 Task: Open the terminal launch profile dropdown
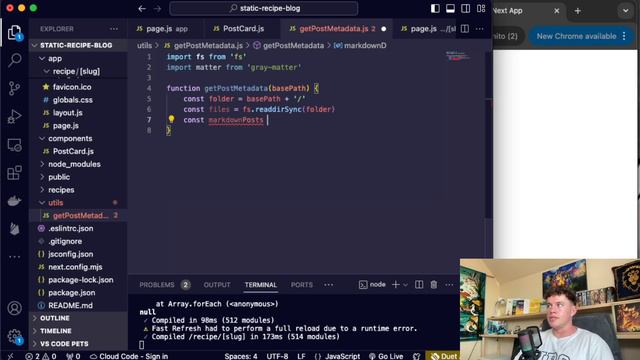405,285
